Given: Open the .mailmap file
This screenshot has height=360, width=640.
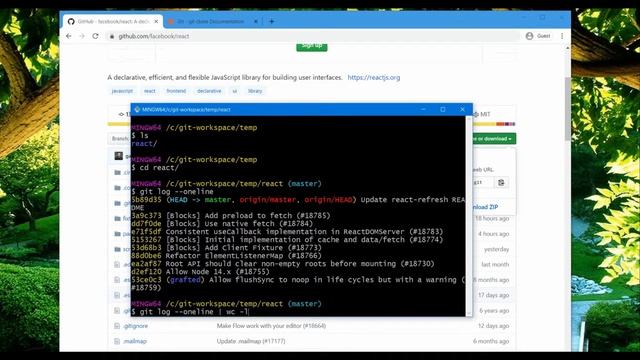Looking at the screenshot, I should coord(135,341).
